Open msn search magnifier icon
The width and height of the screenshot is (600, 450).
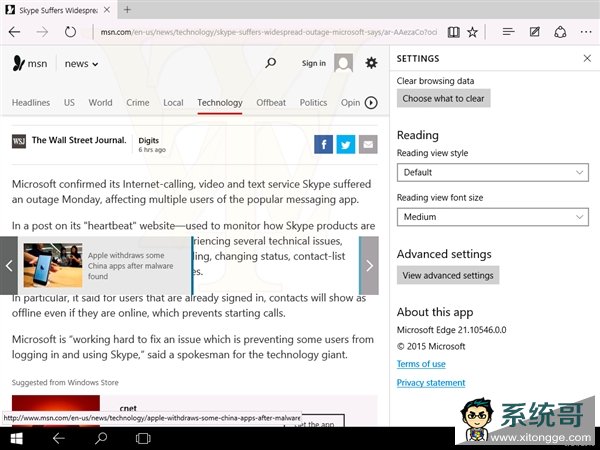tap(271, 63)
